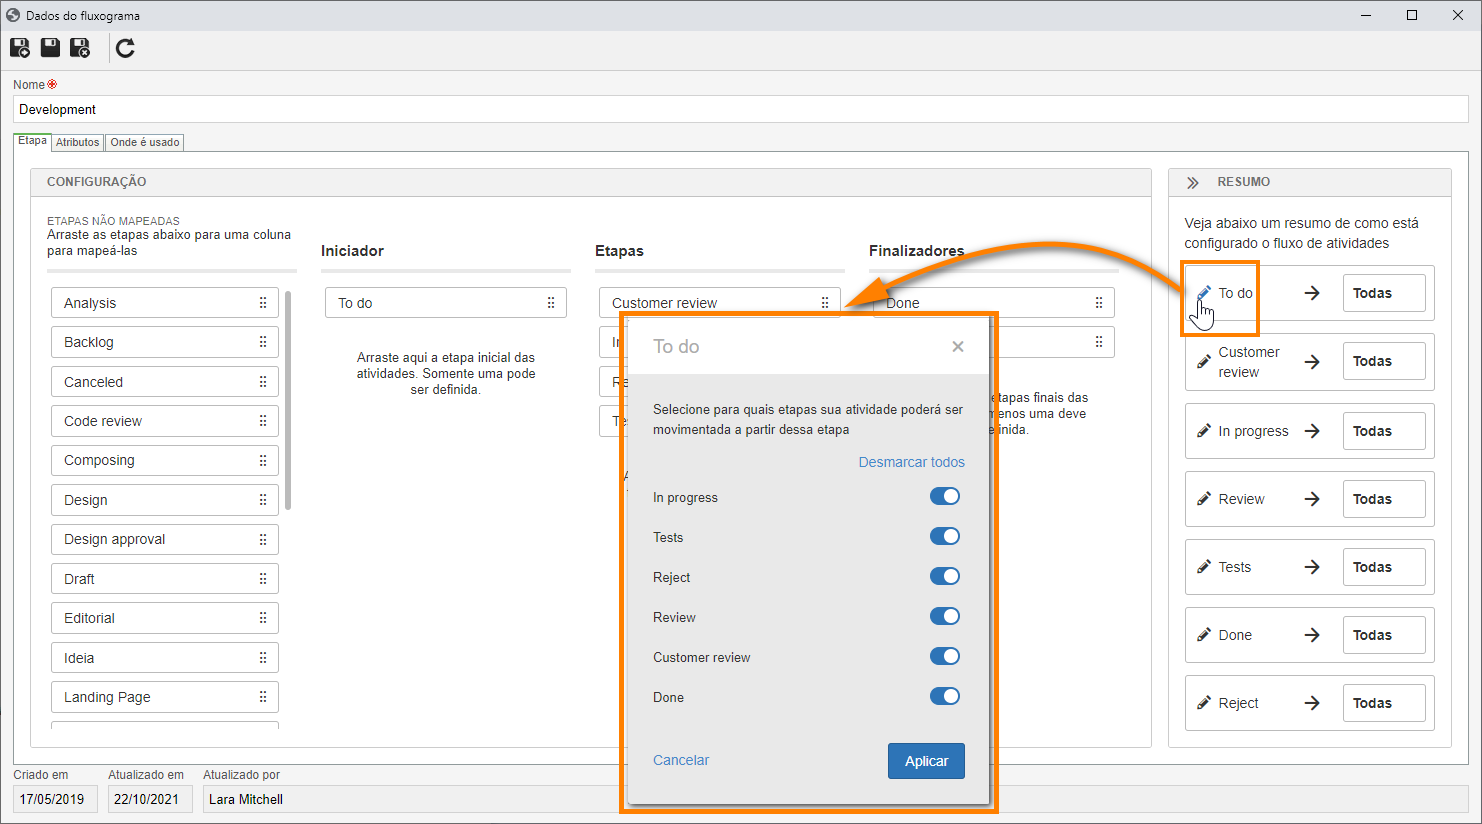Click drag handle on Composing step
1482x824 pixels.
tap(263, 460)
